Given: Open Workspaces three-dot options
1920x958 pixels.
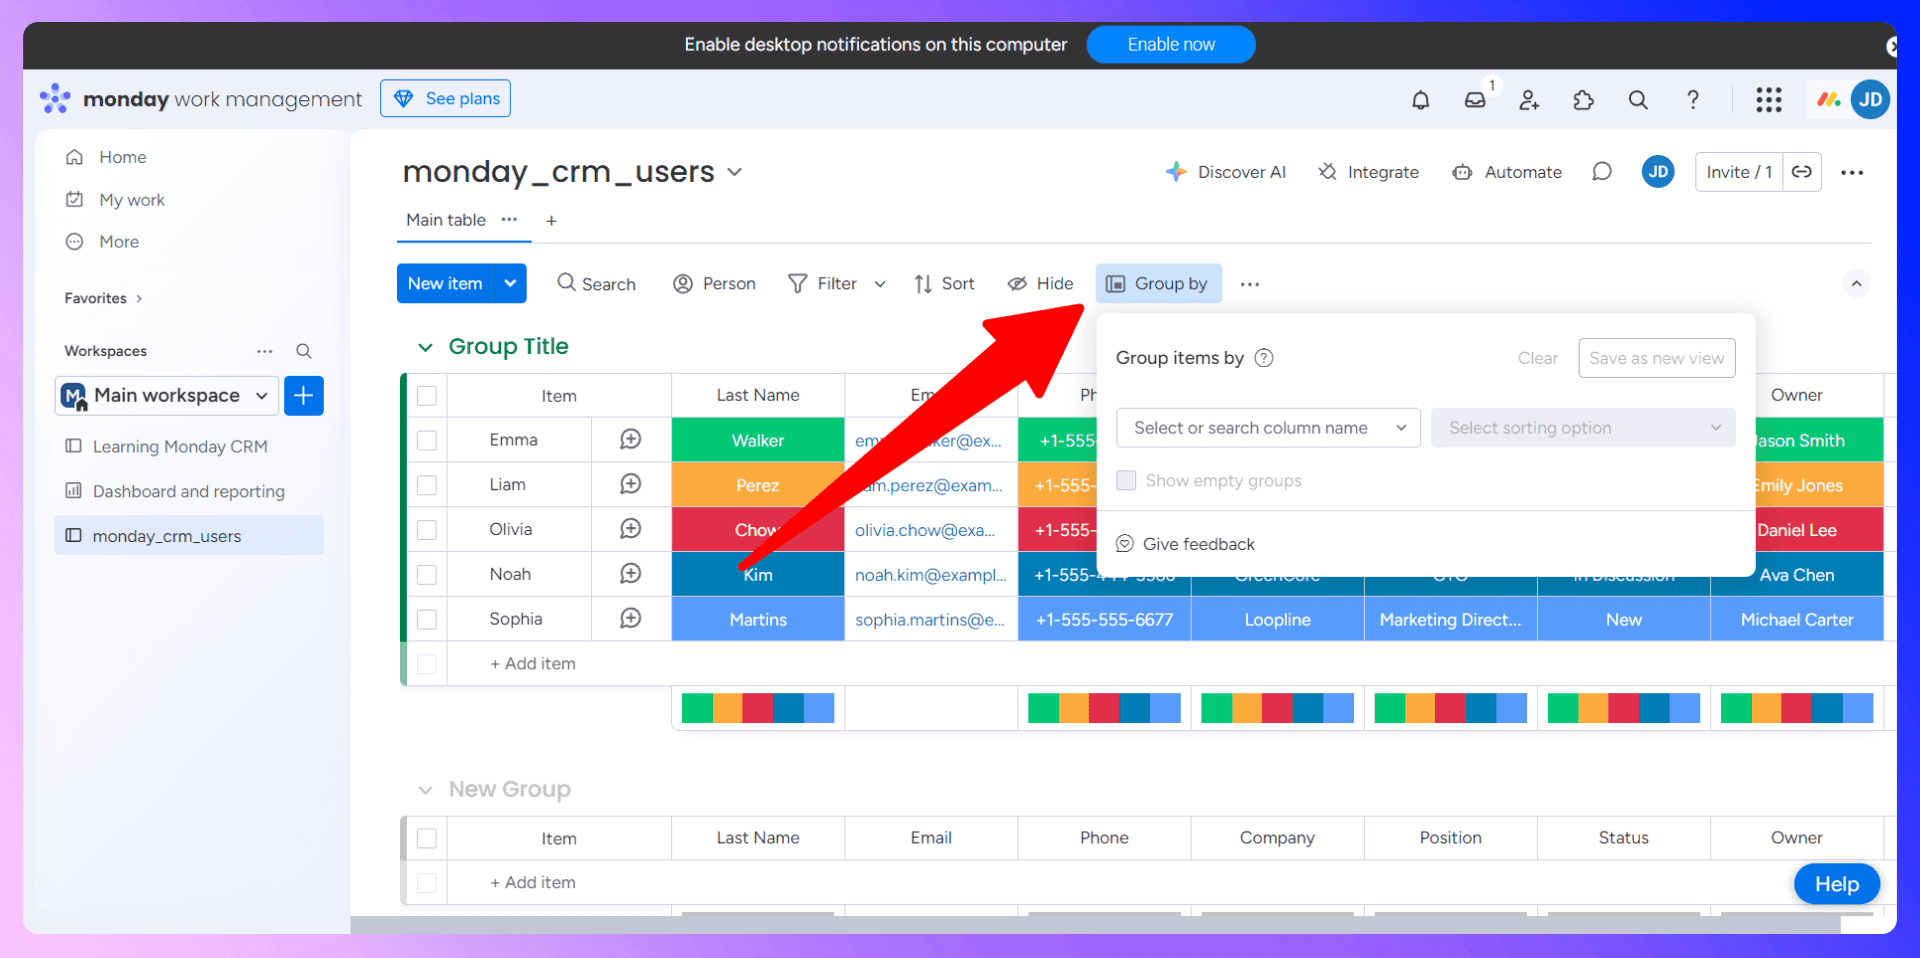Looking at the screenshot, I should pyautogui.click(x=264, y=351).
